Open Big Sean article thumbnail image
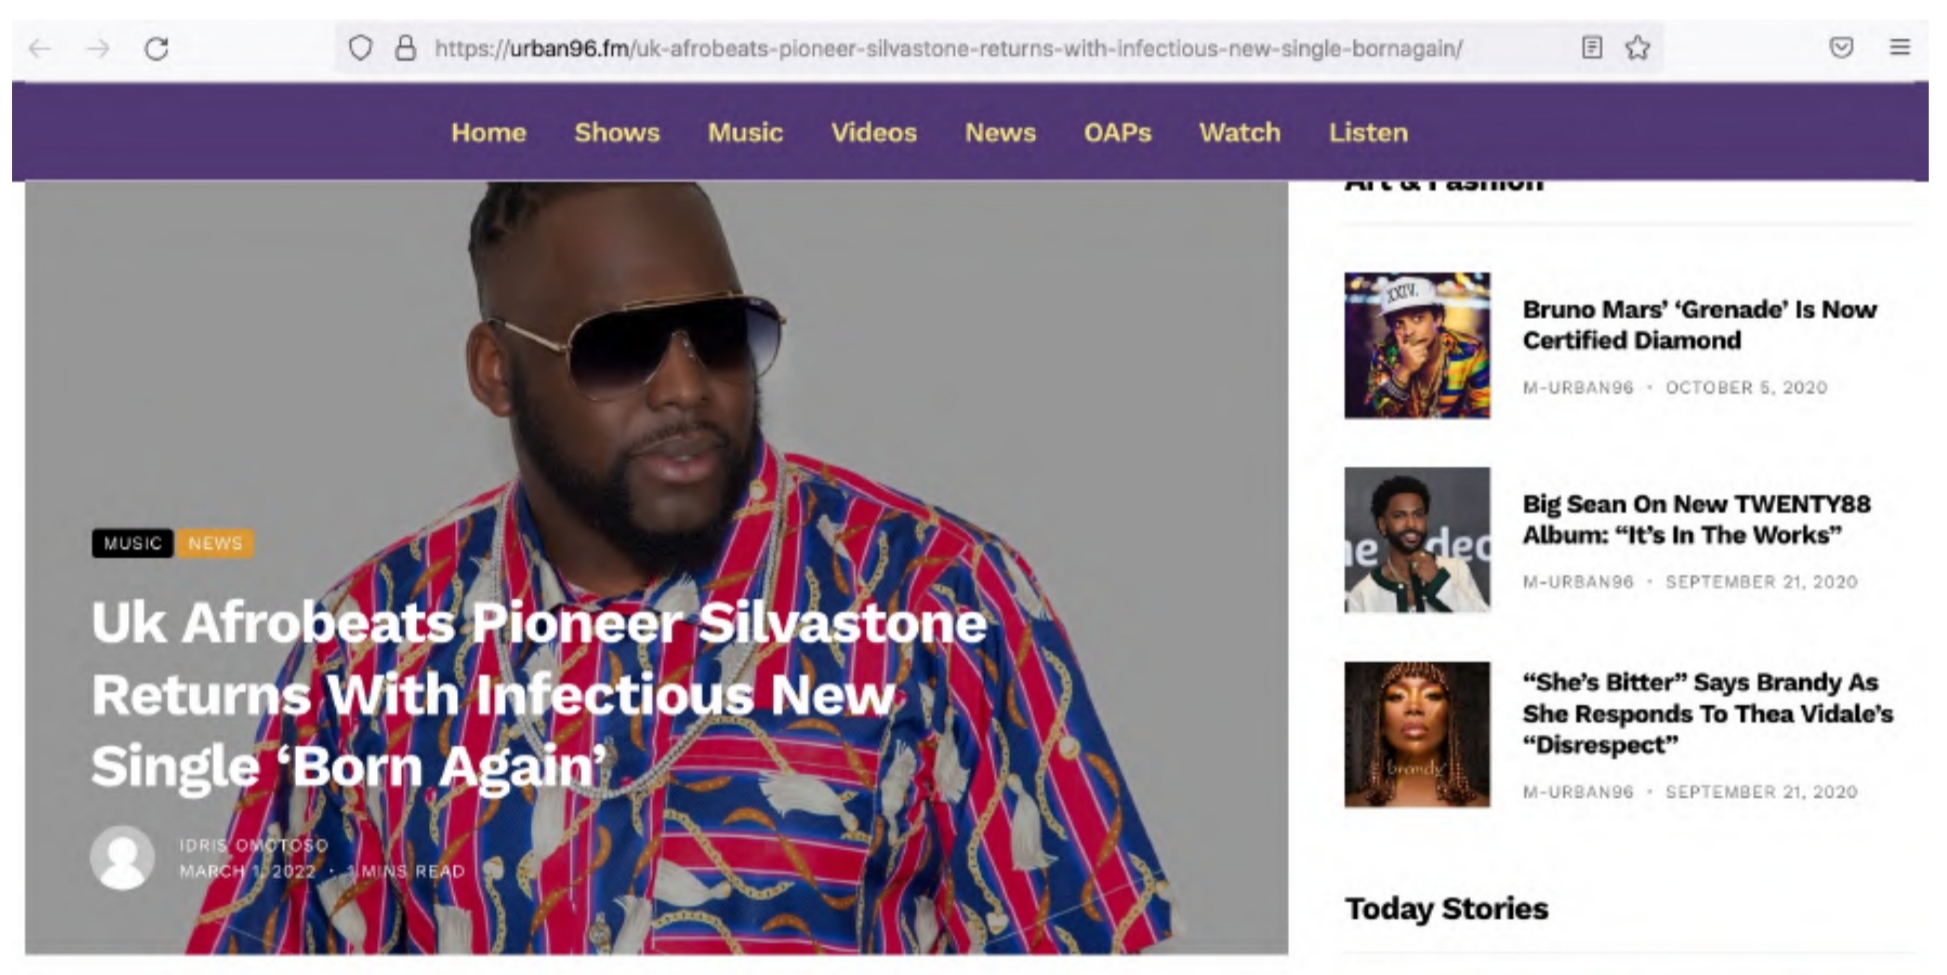This screenshot has width=1947, height=975. click(1417, 539)
